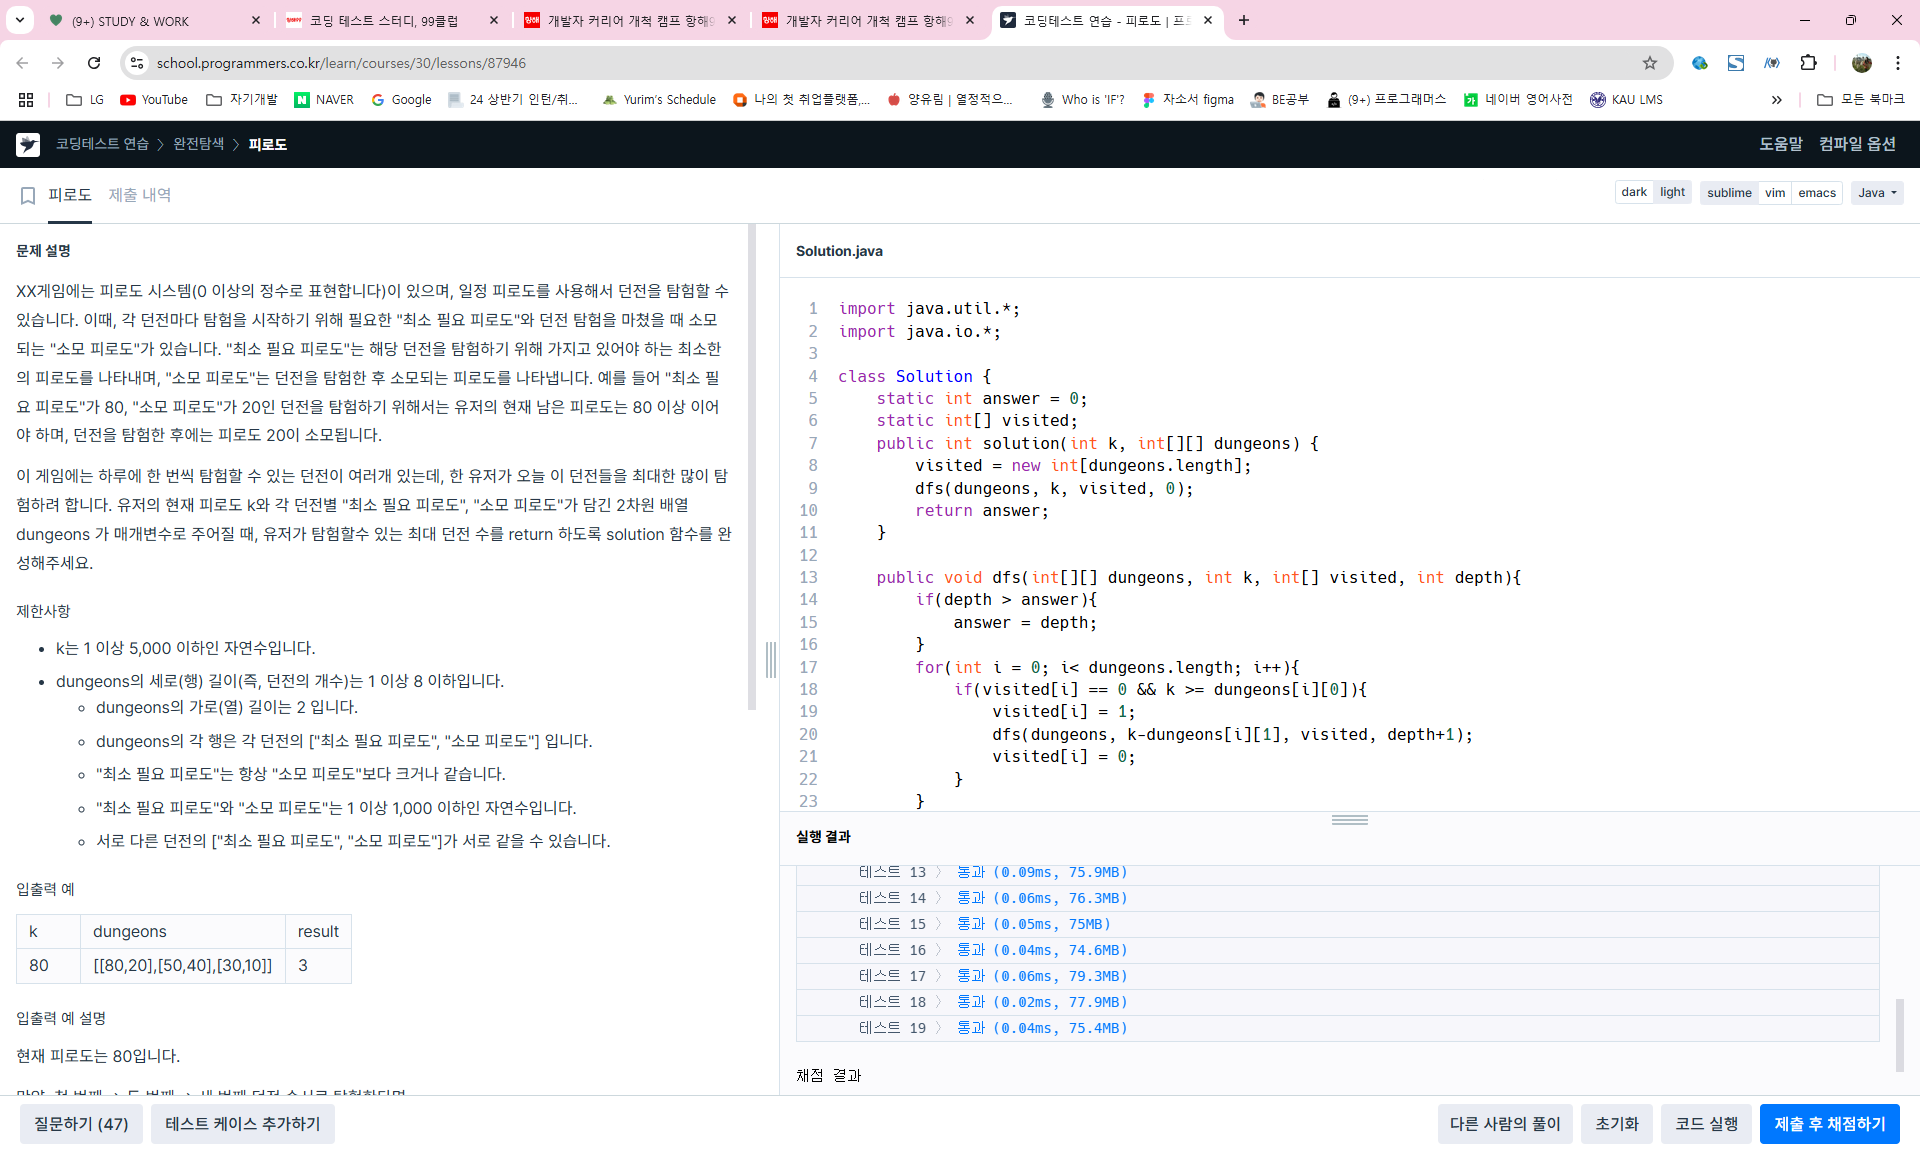The width and height of the screenshot is (1920, 1152).
Task: Click 테스트 케이스 추가하기 button
Action: [243, 1124]
